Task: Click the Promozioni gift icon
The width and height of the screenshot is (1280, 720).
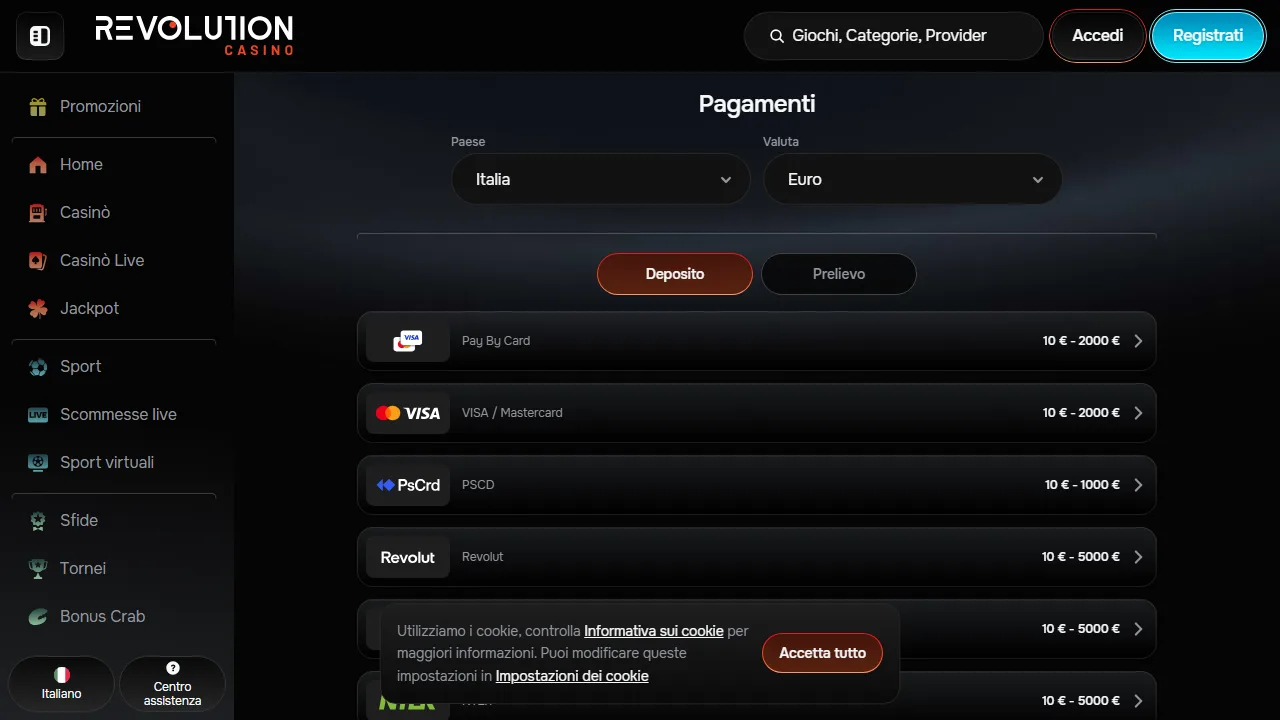Action: 38,106
